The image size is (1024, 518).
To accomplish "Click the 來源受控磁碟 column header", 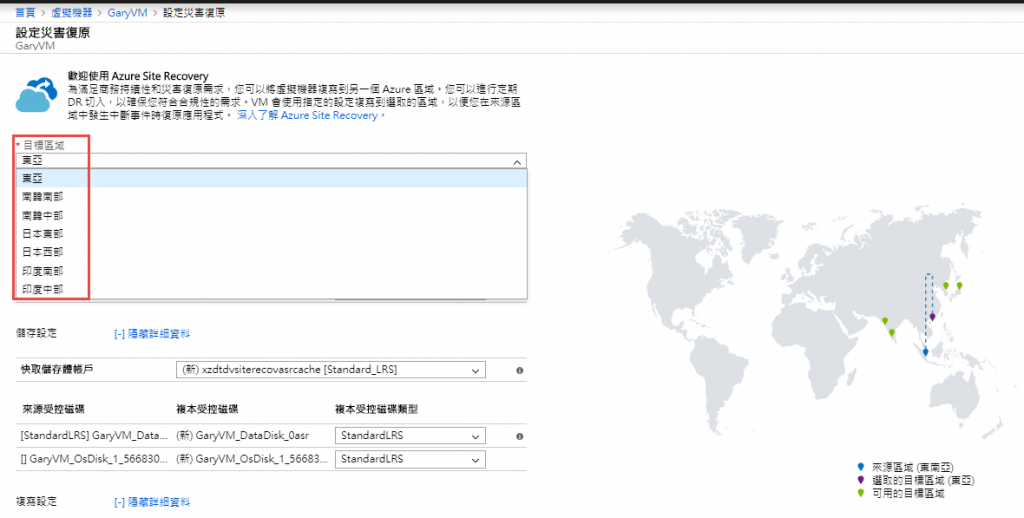I will click(x=53, y=410).
